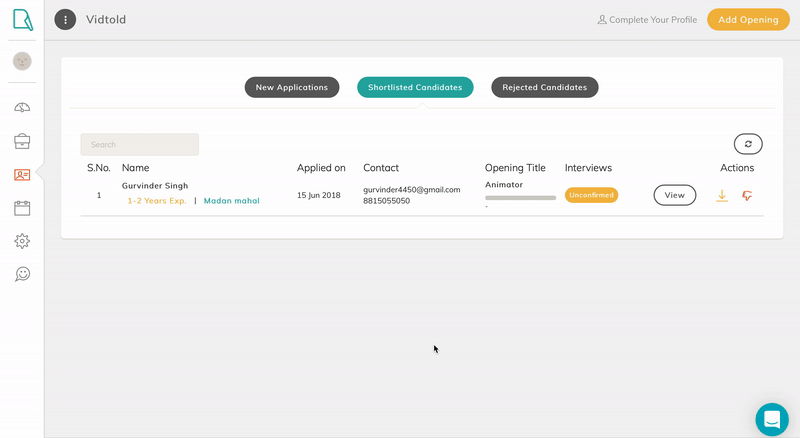
Task: Click the Name column header
Action: click(136, 167)
